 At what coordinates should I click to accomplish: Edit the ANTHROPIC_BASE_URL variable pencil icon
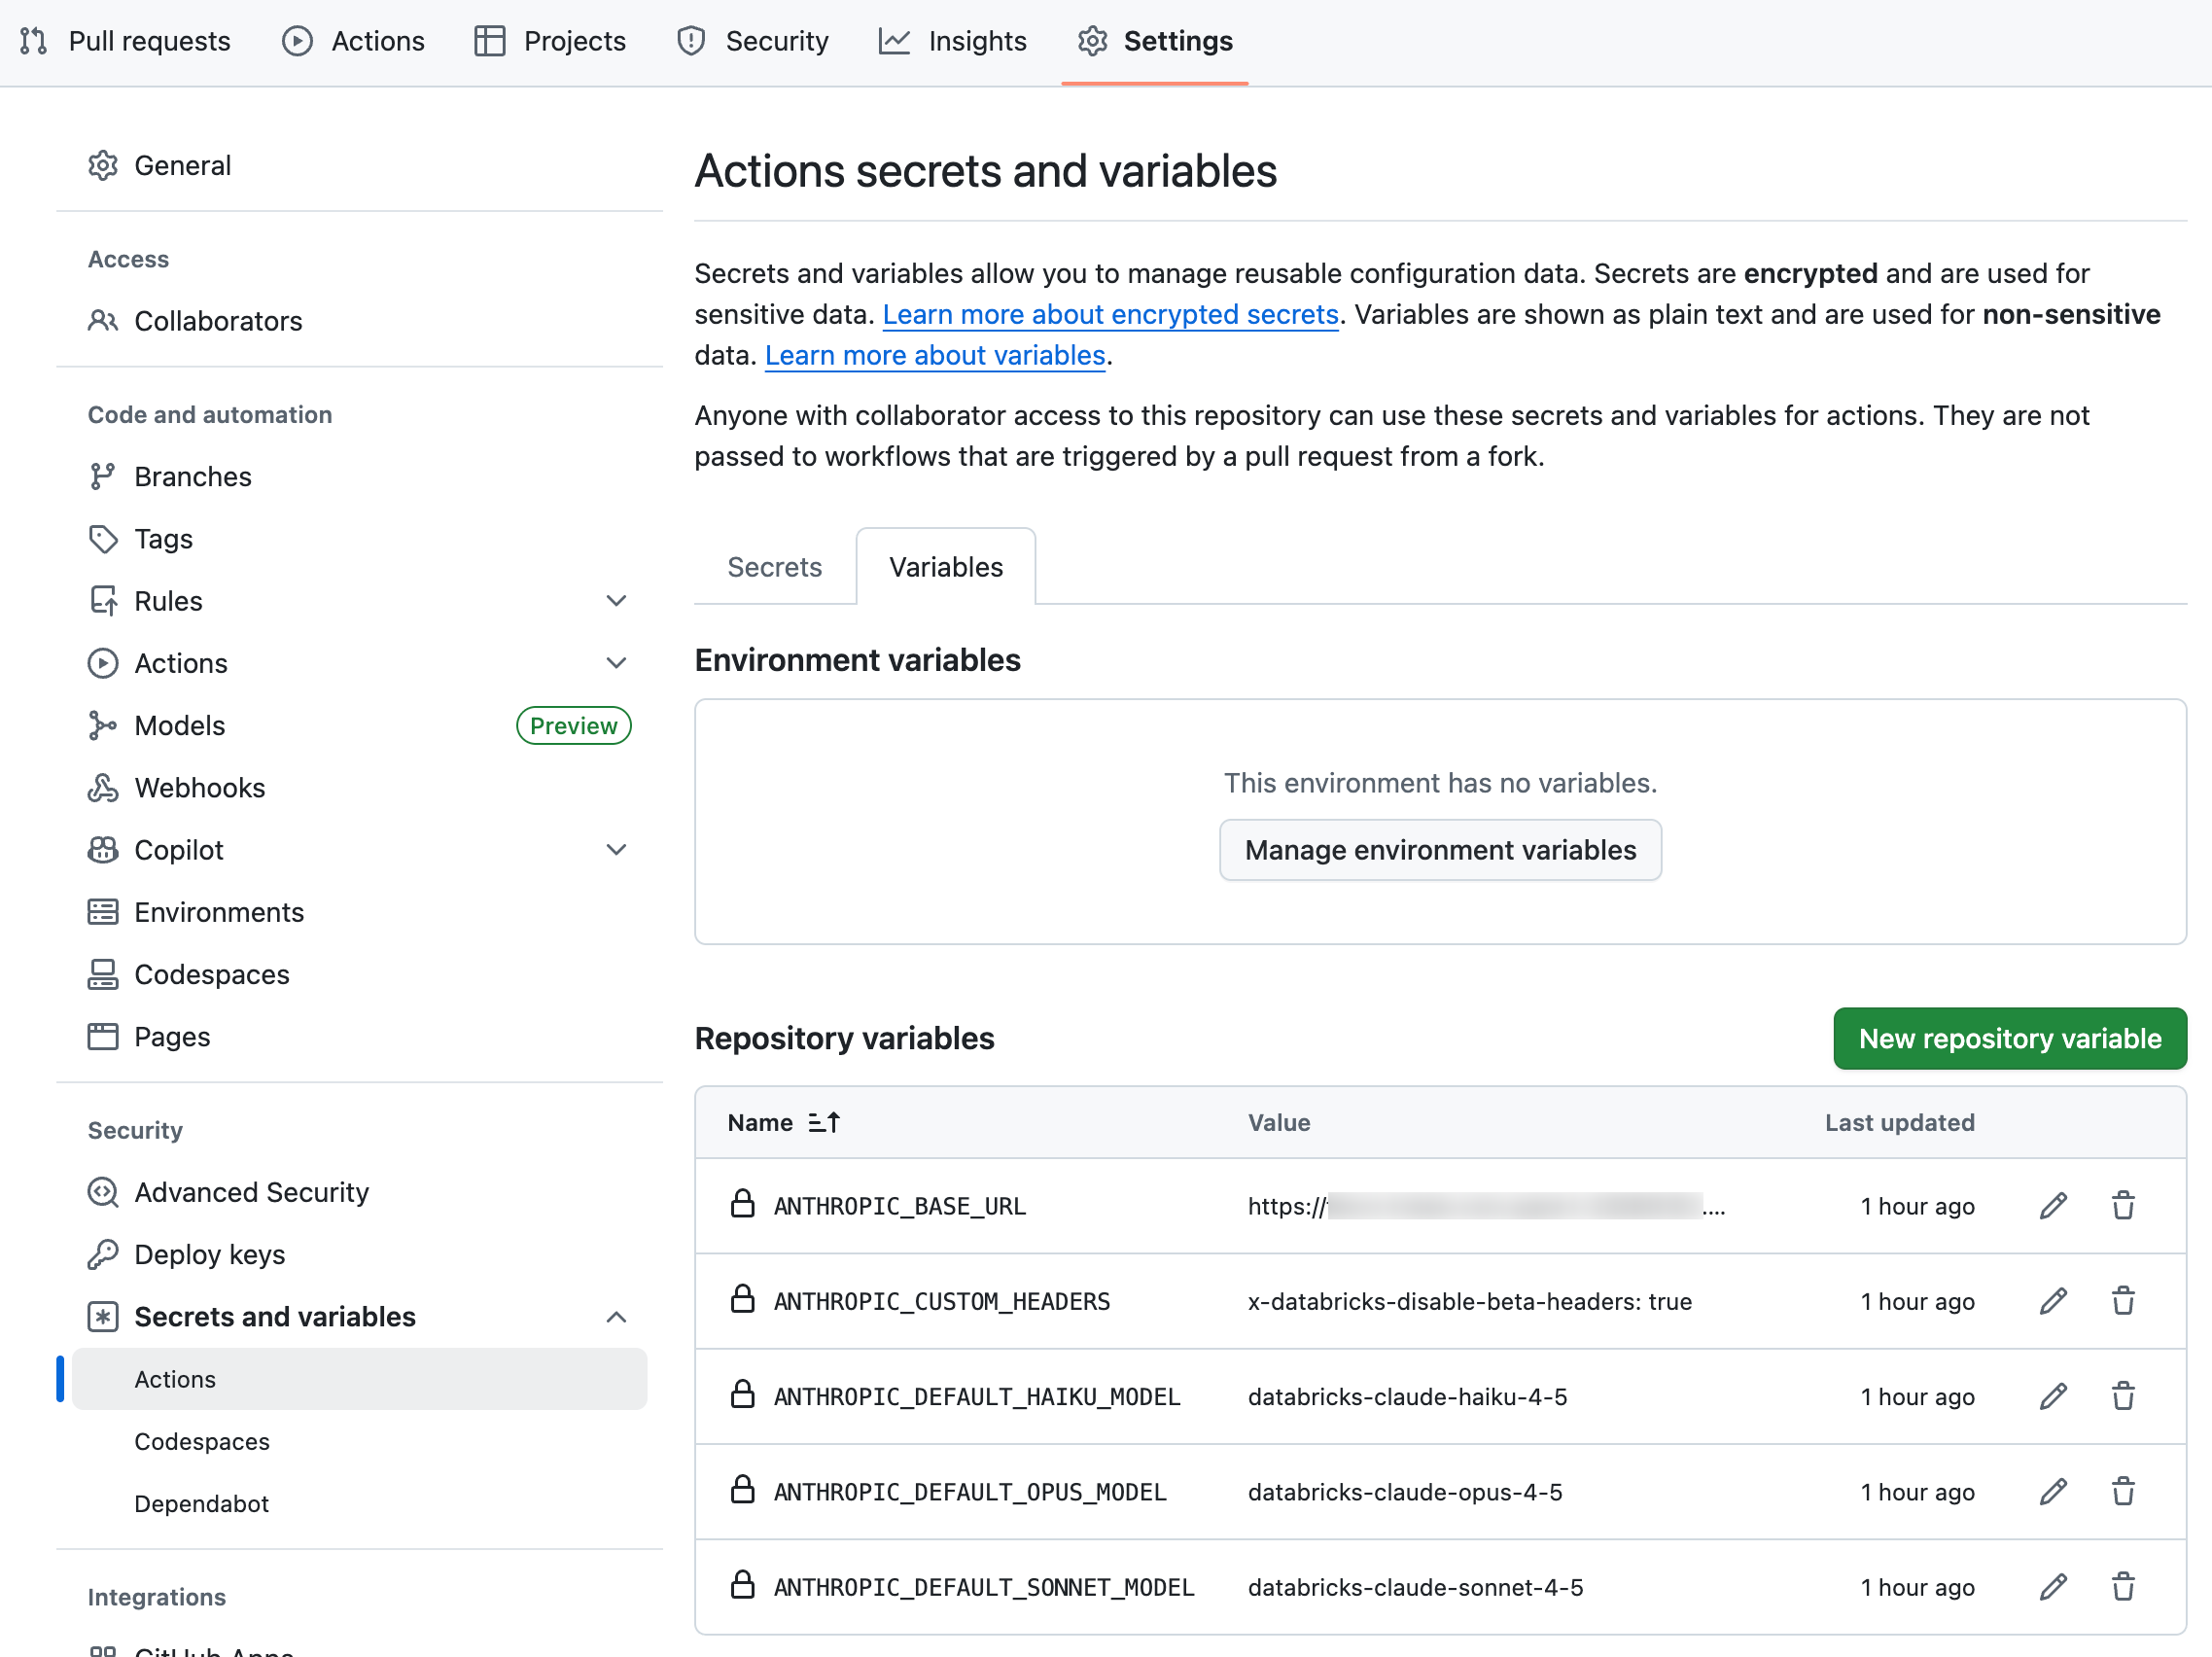2052,1206
